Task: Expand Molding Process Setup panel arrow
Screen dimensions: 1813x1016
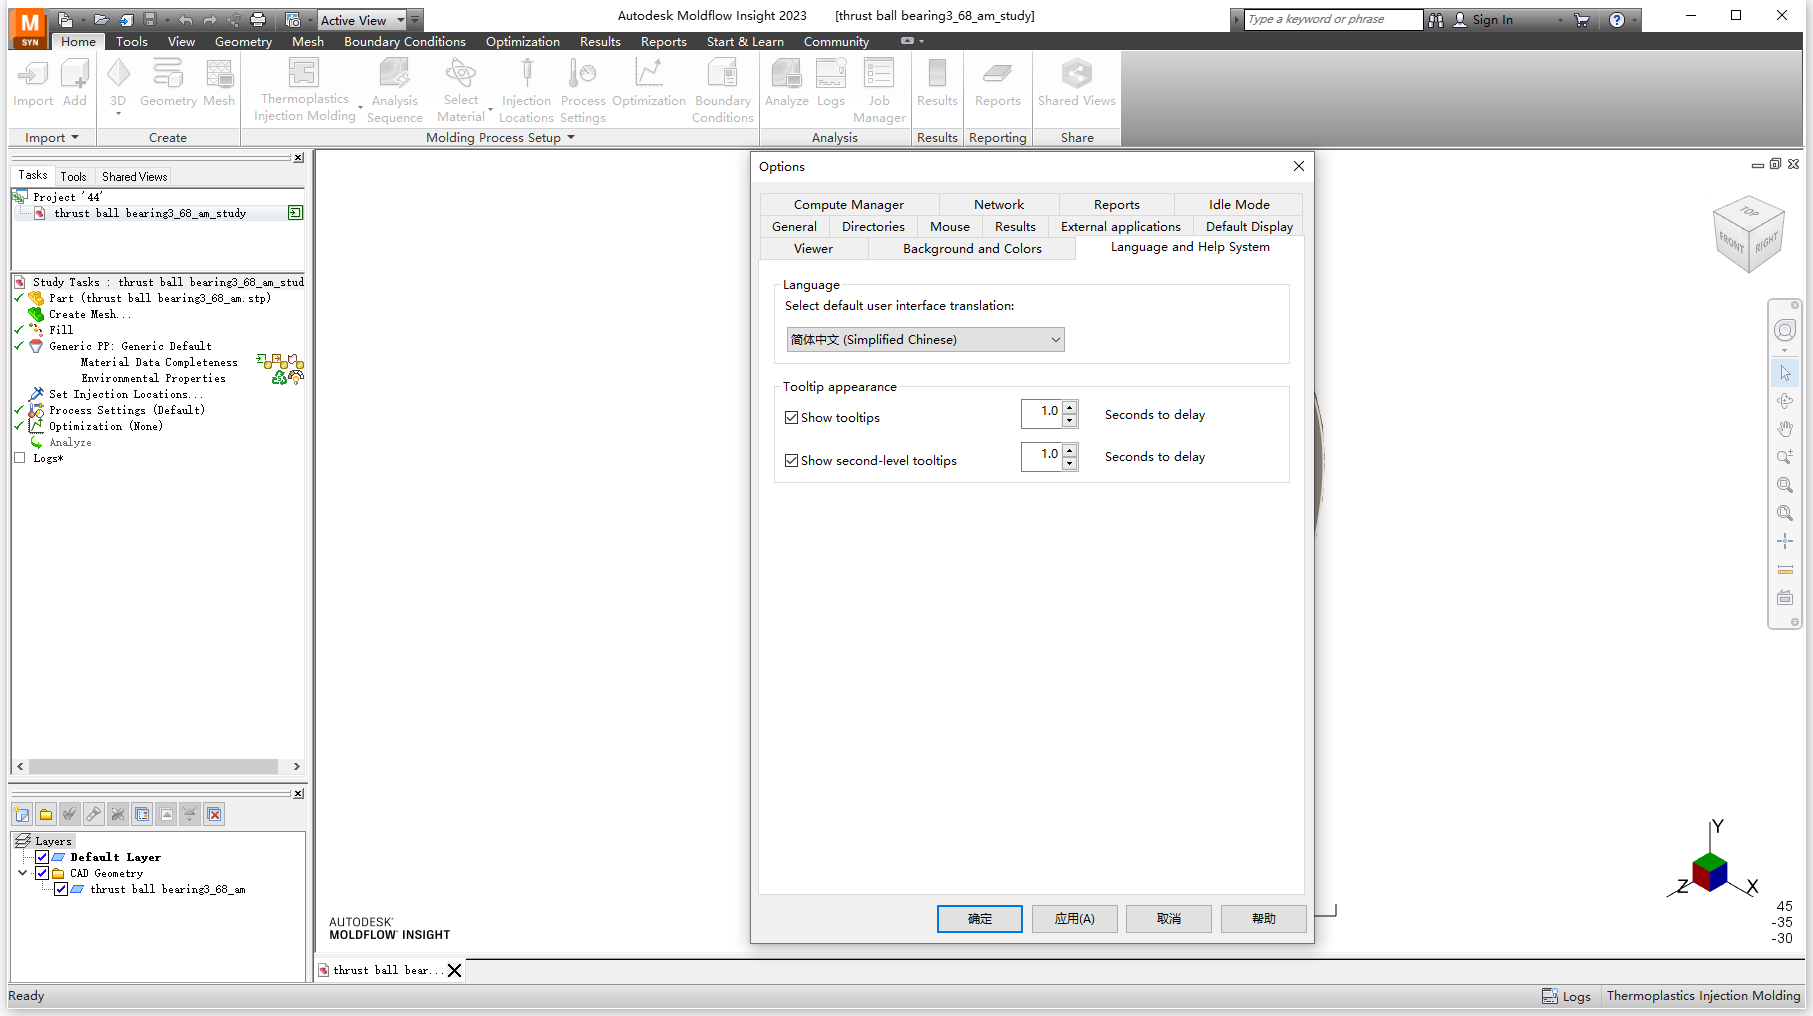Action: pos(571,138)
